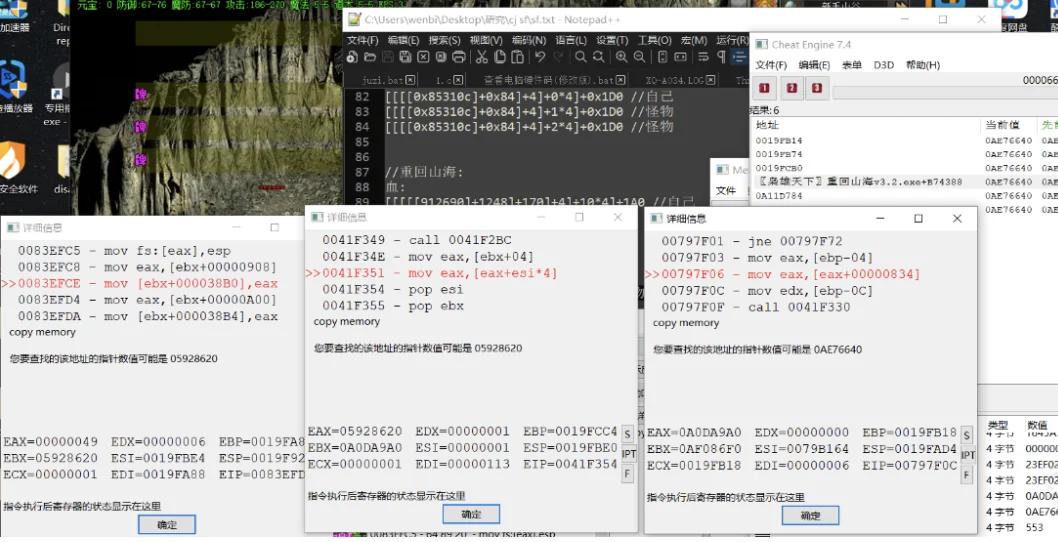Click the Cut scissors icon in Notepad++

[x=482, y=57]
